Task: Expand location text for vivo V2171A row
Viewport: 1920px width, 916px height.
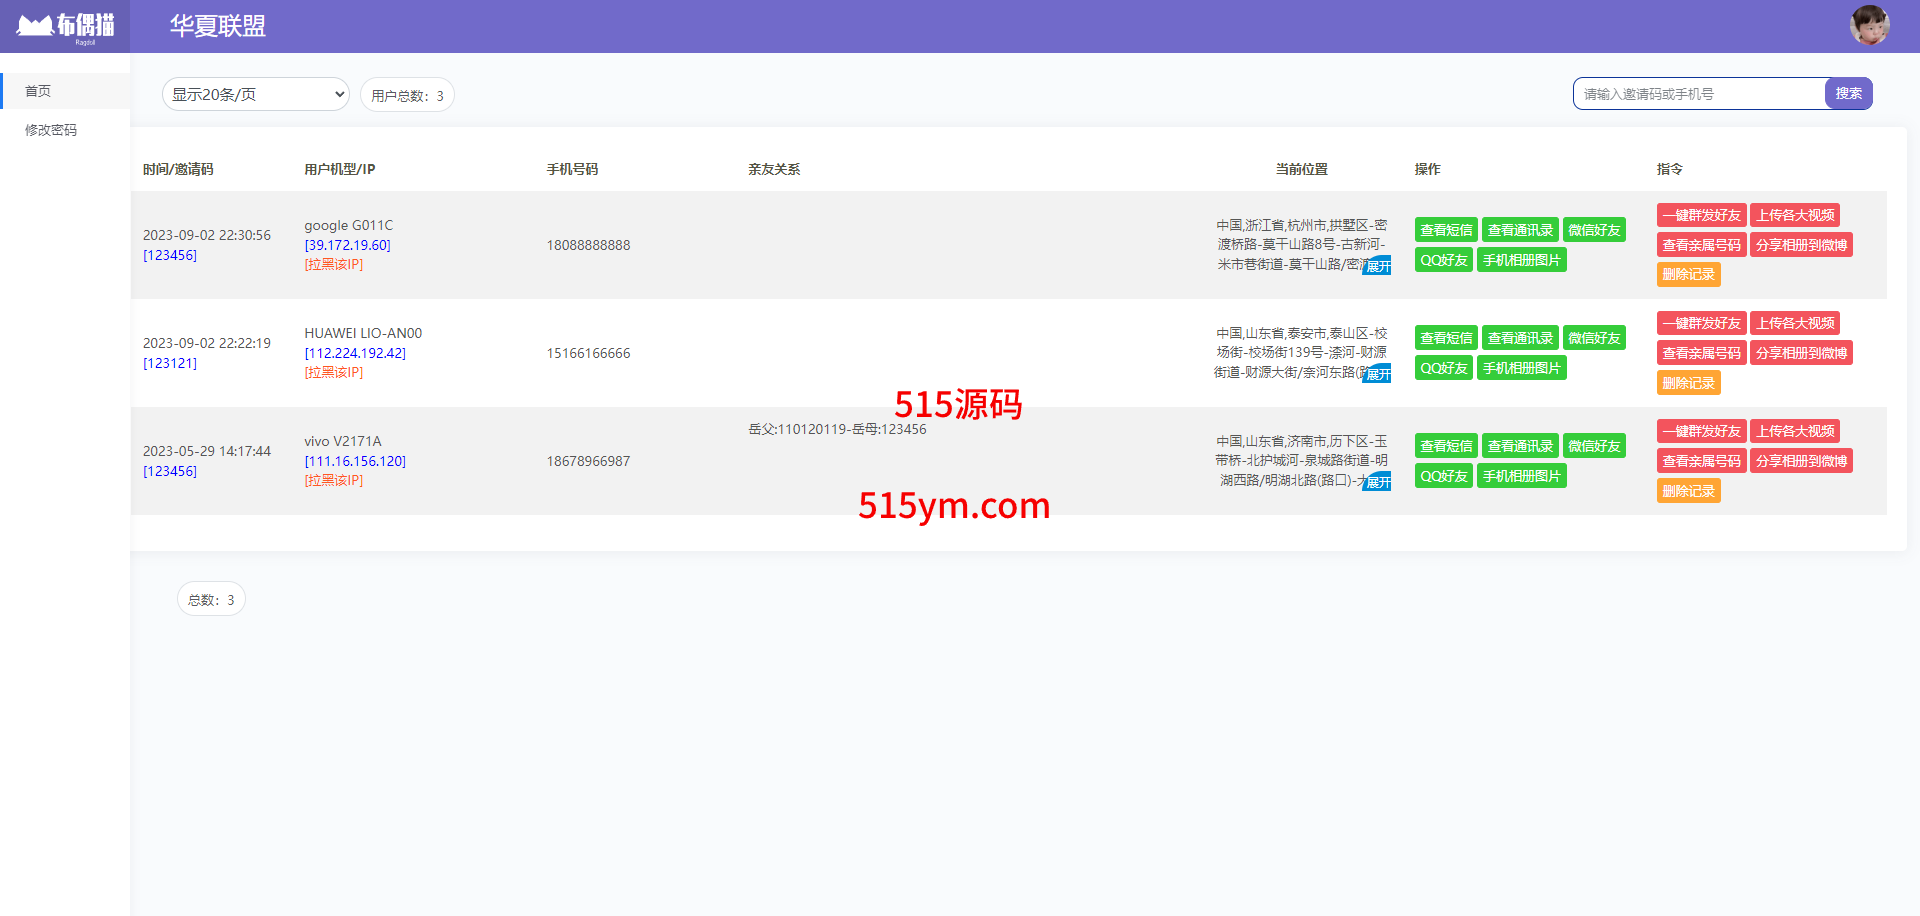Action: pyautogui.click(x=1378, y=482)
